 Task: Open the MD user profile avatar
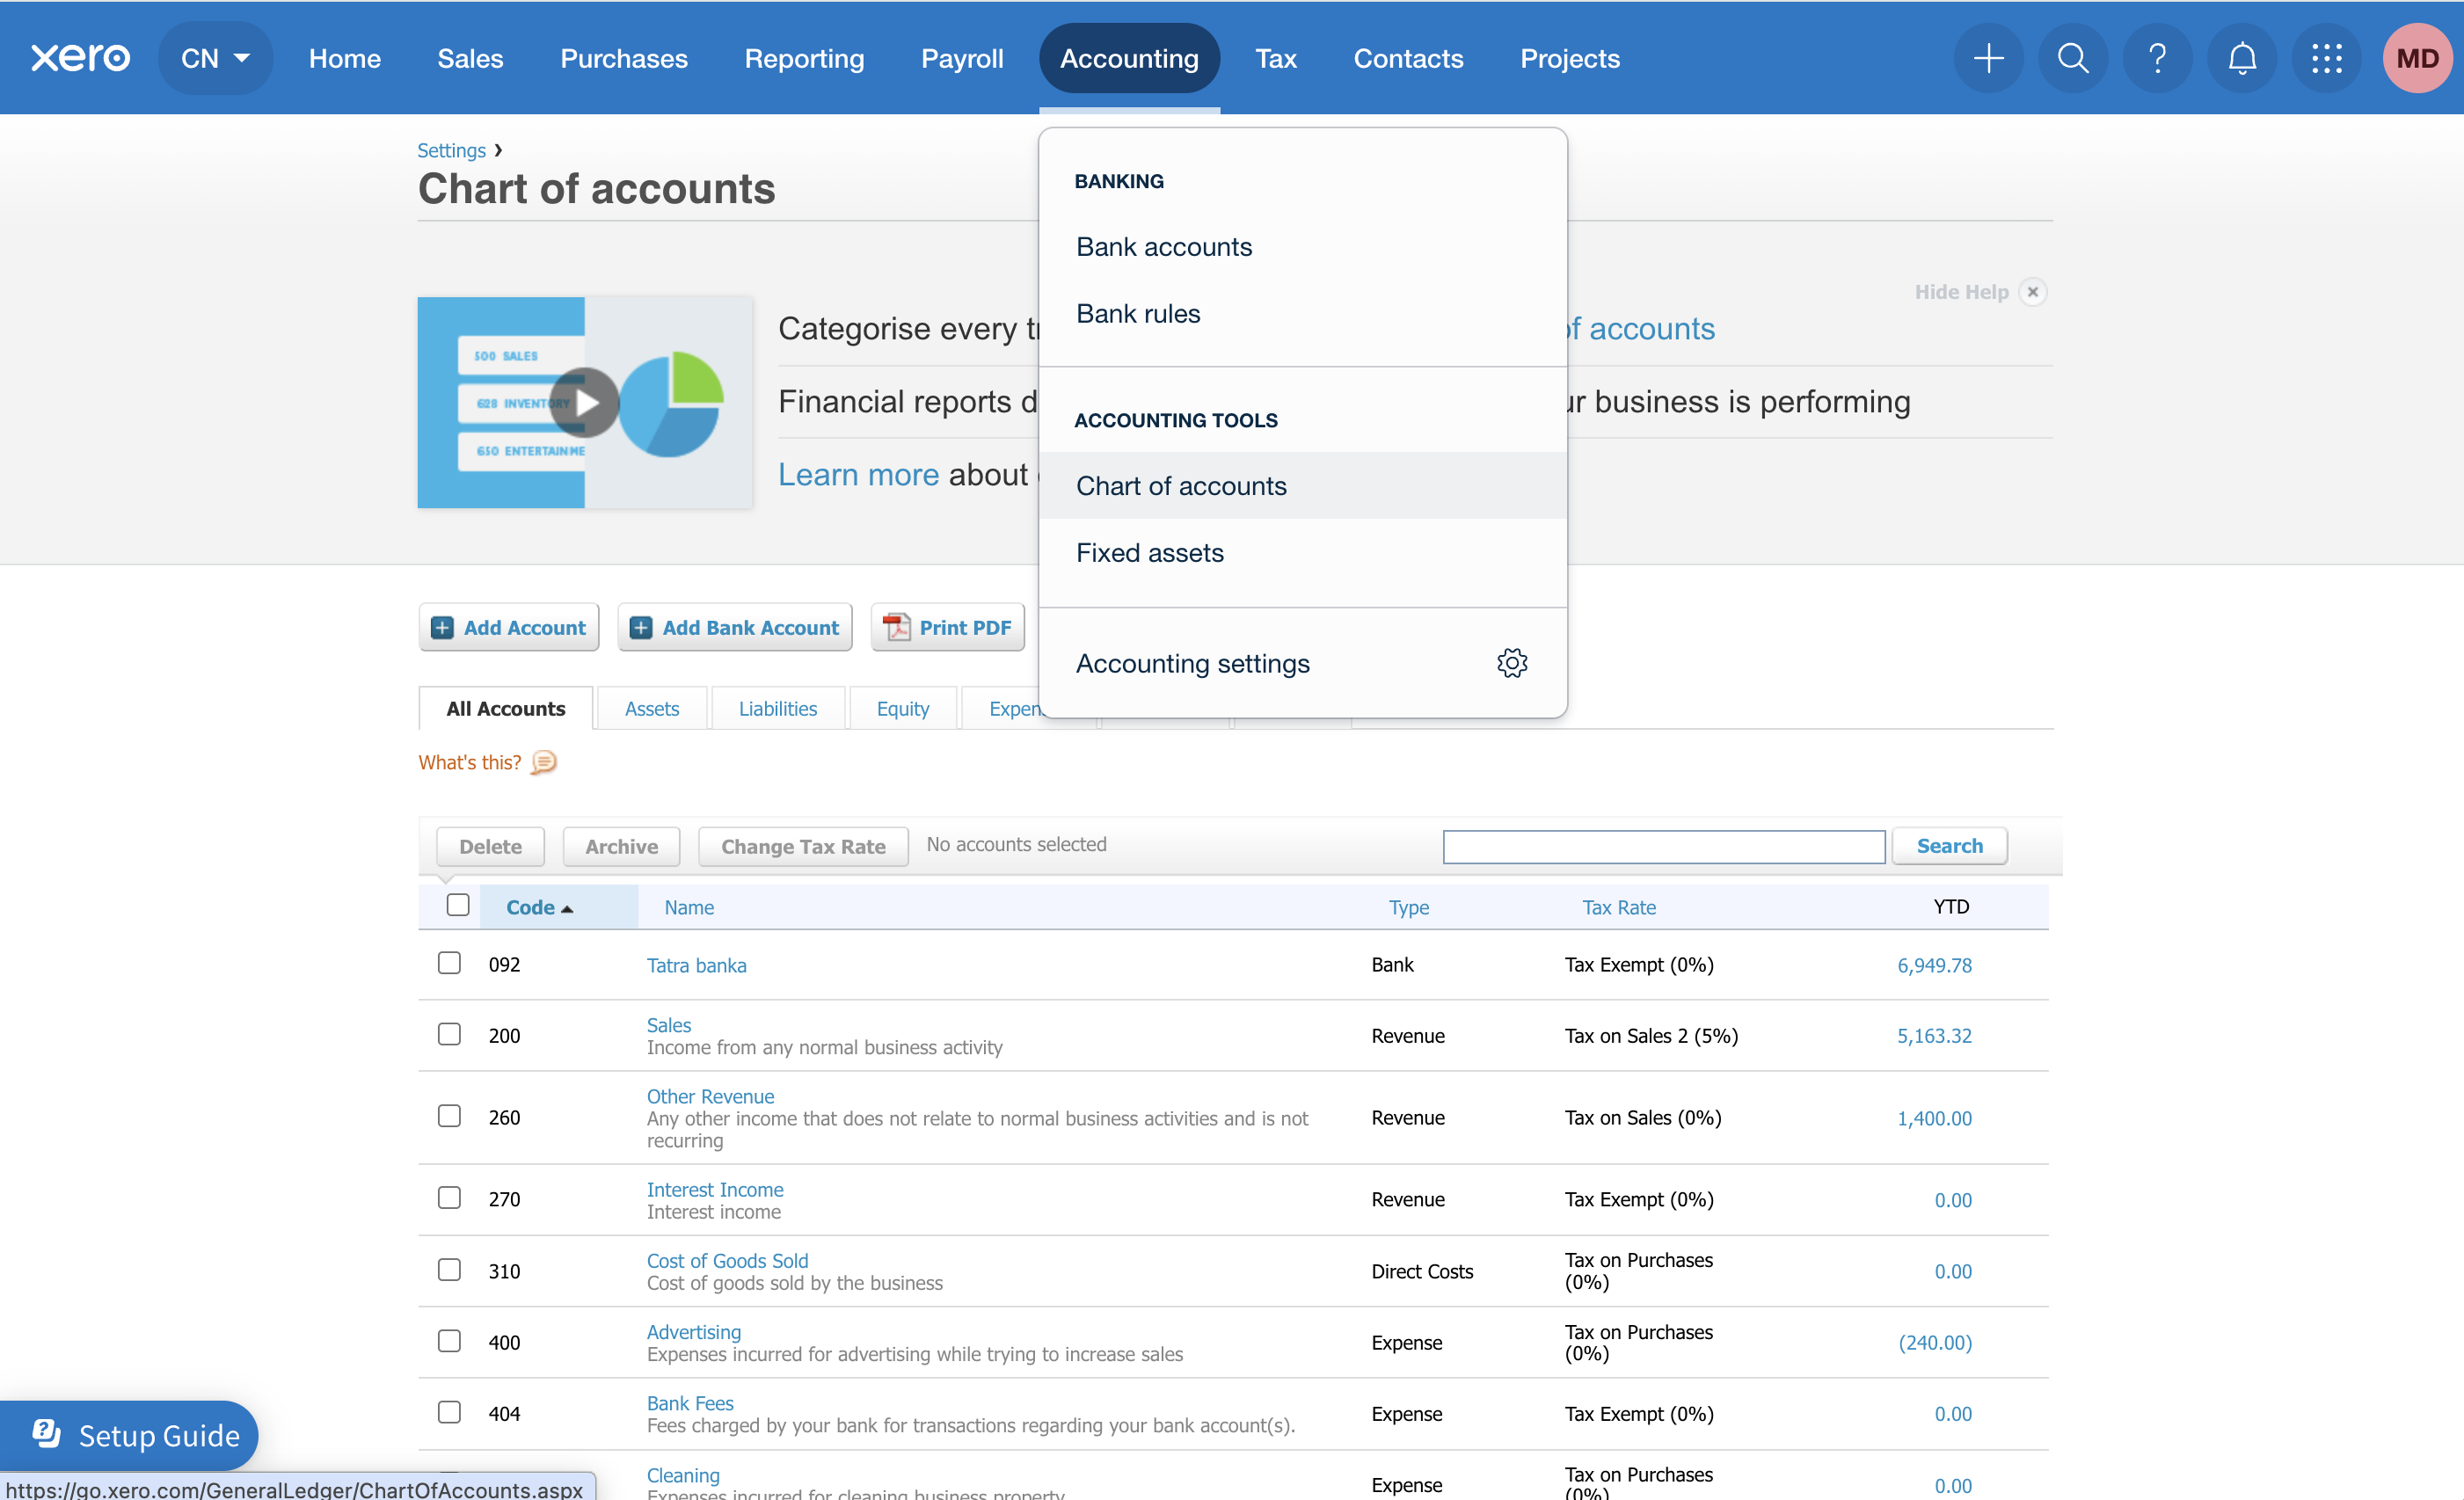[x=2417, y=58]
